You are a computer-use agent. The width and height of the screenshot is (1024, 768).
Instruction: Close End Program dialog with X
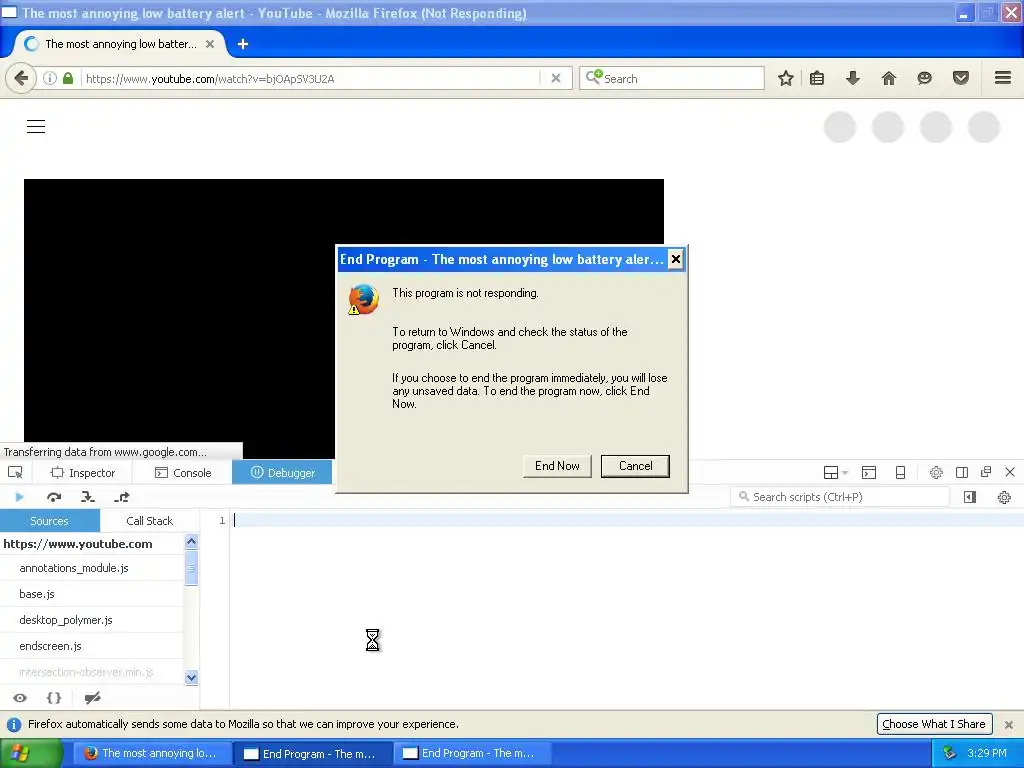[x=676, y=259]
